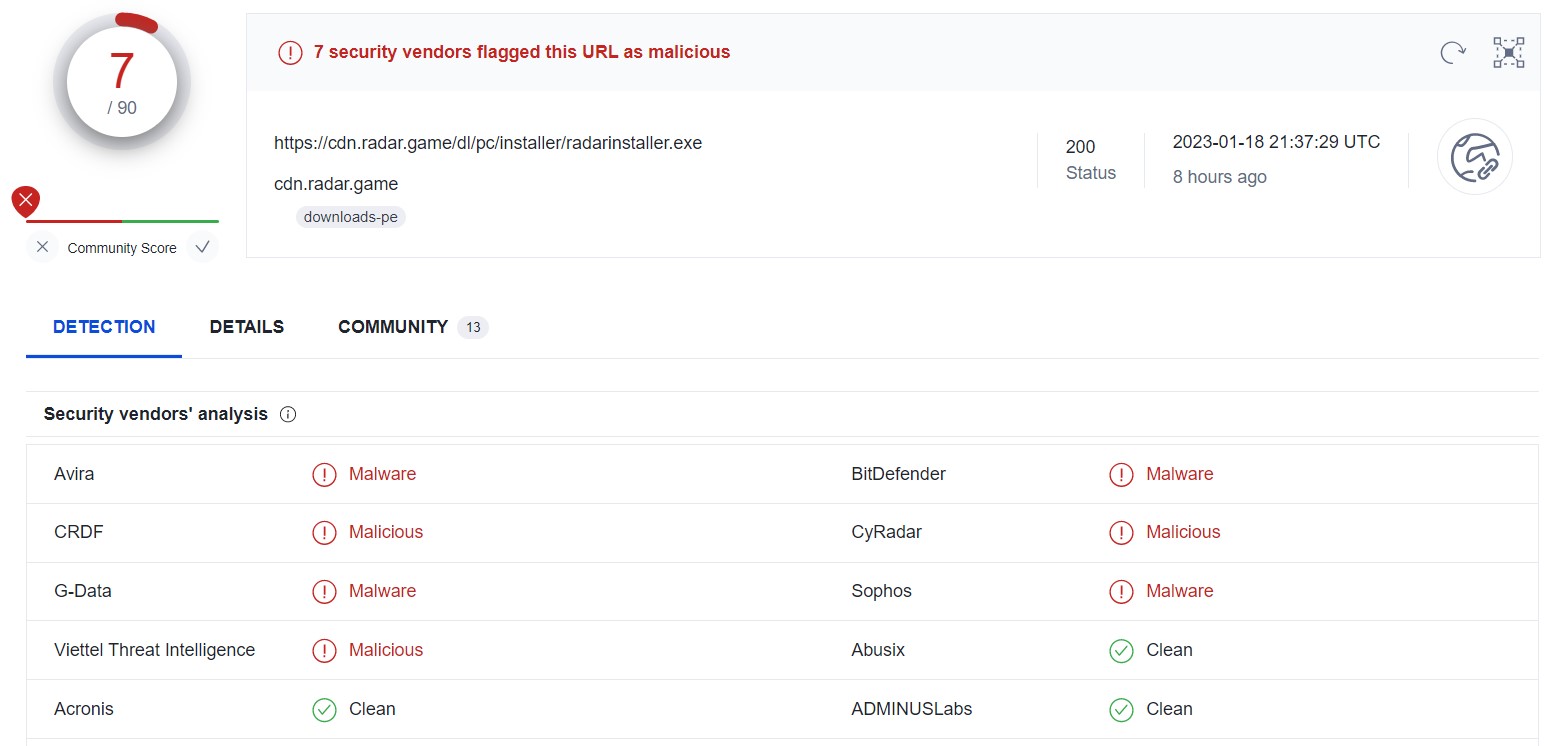Click the Malicious result for CyRadar
The width and height of the screenshot is (1558, 746).
click(1183, 532)
